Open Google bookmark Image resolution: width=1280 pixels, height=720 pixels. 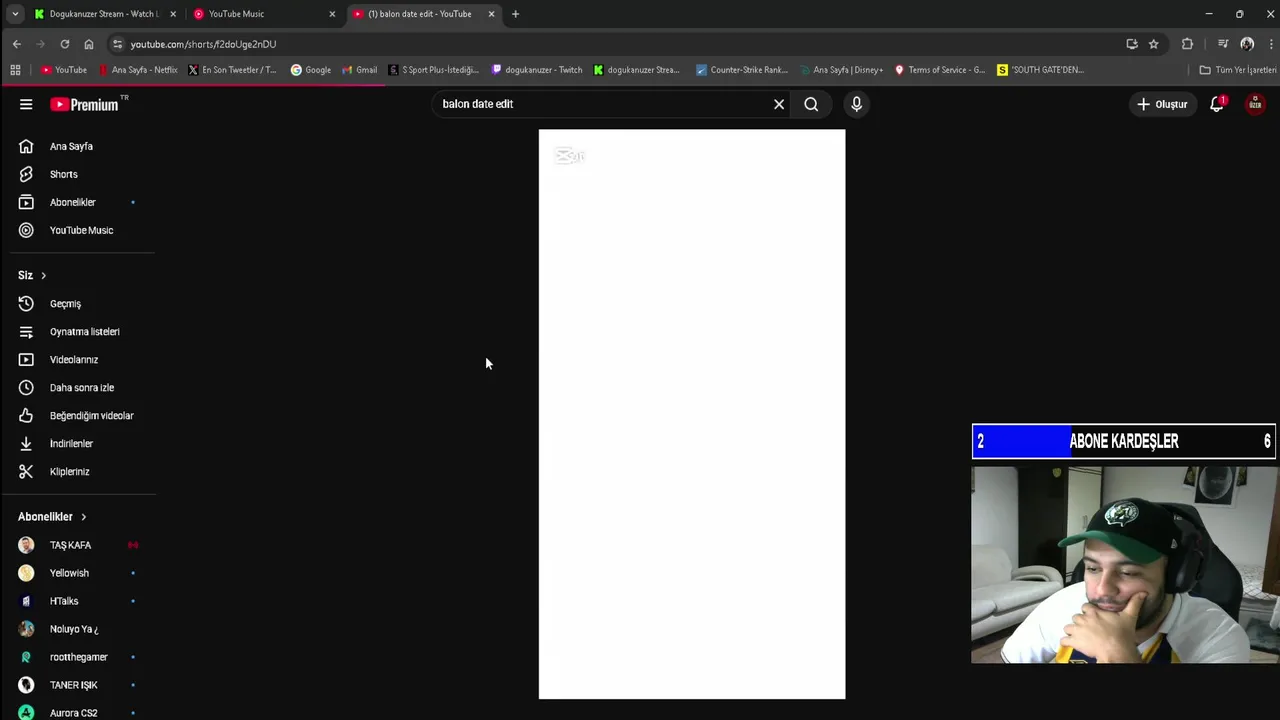tap(311, 70)
